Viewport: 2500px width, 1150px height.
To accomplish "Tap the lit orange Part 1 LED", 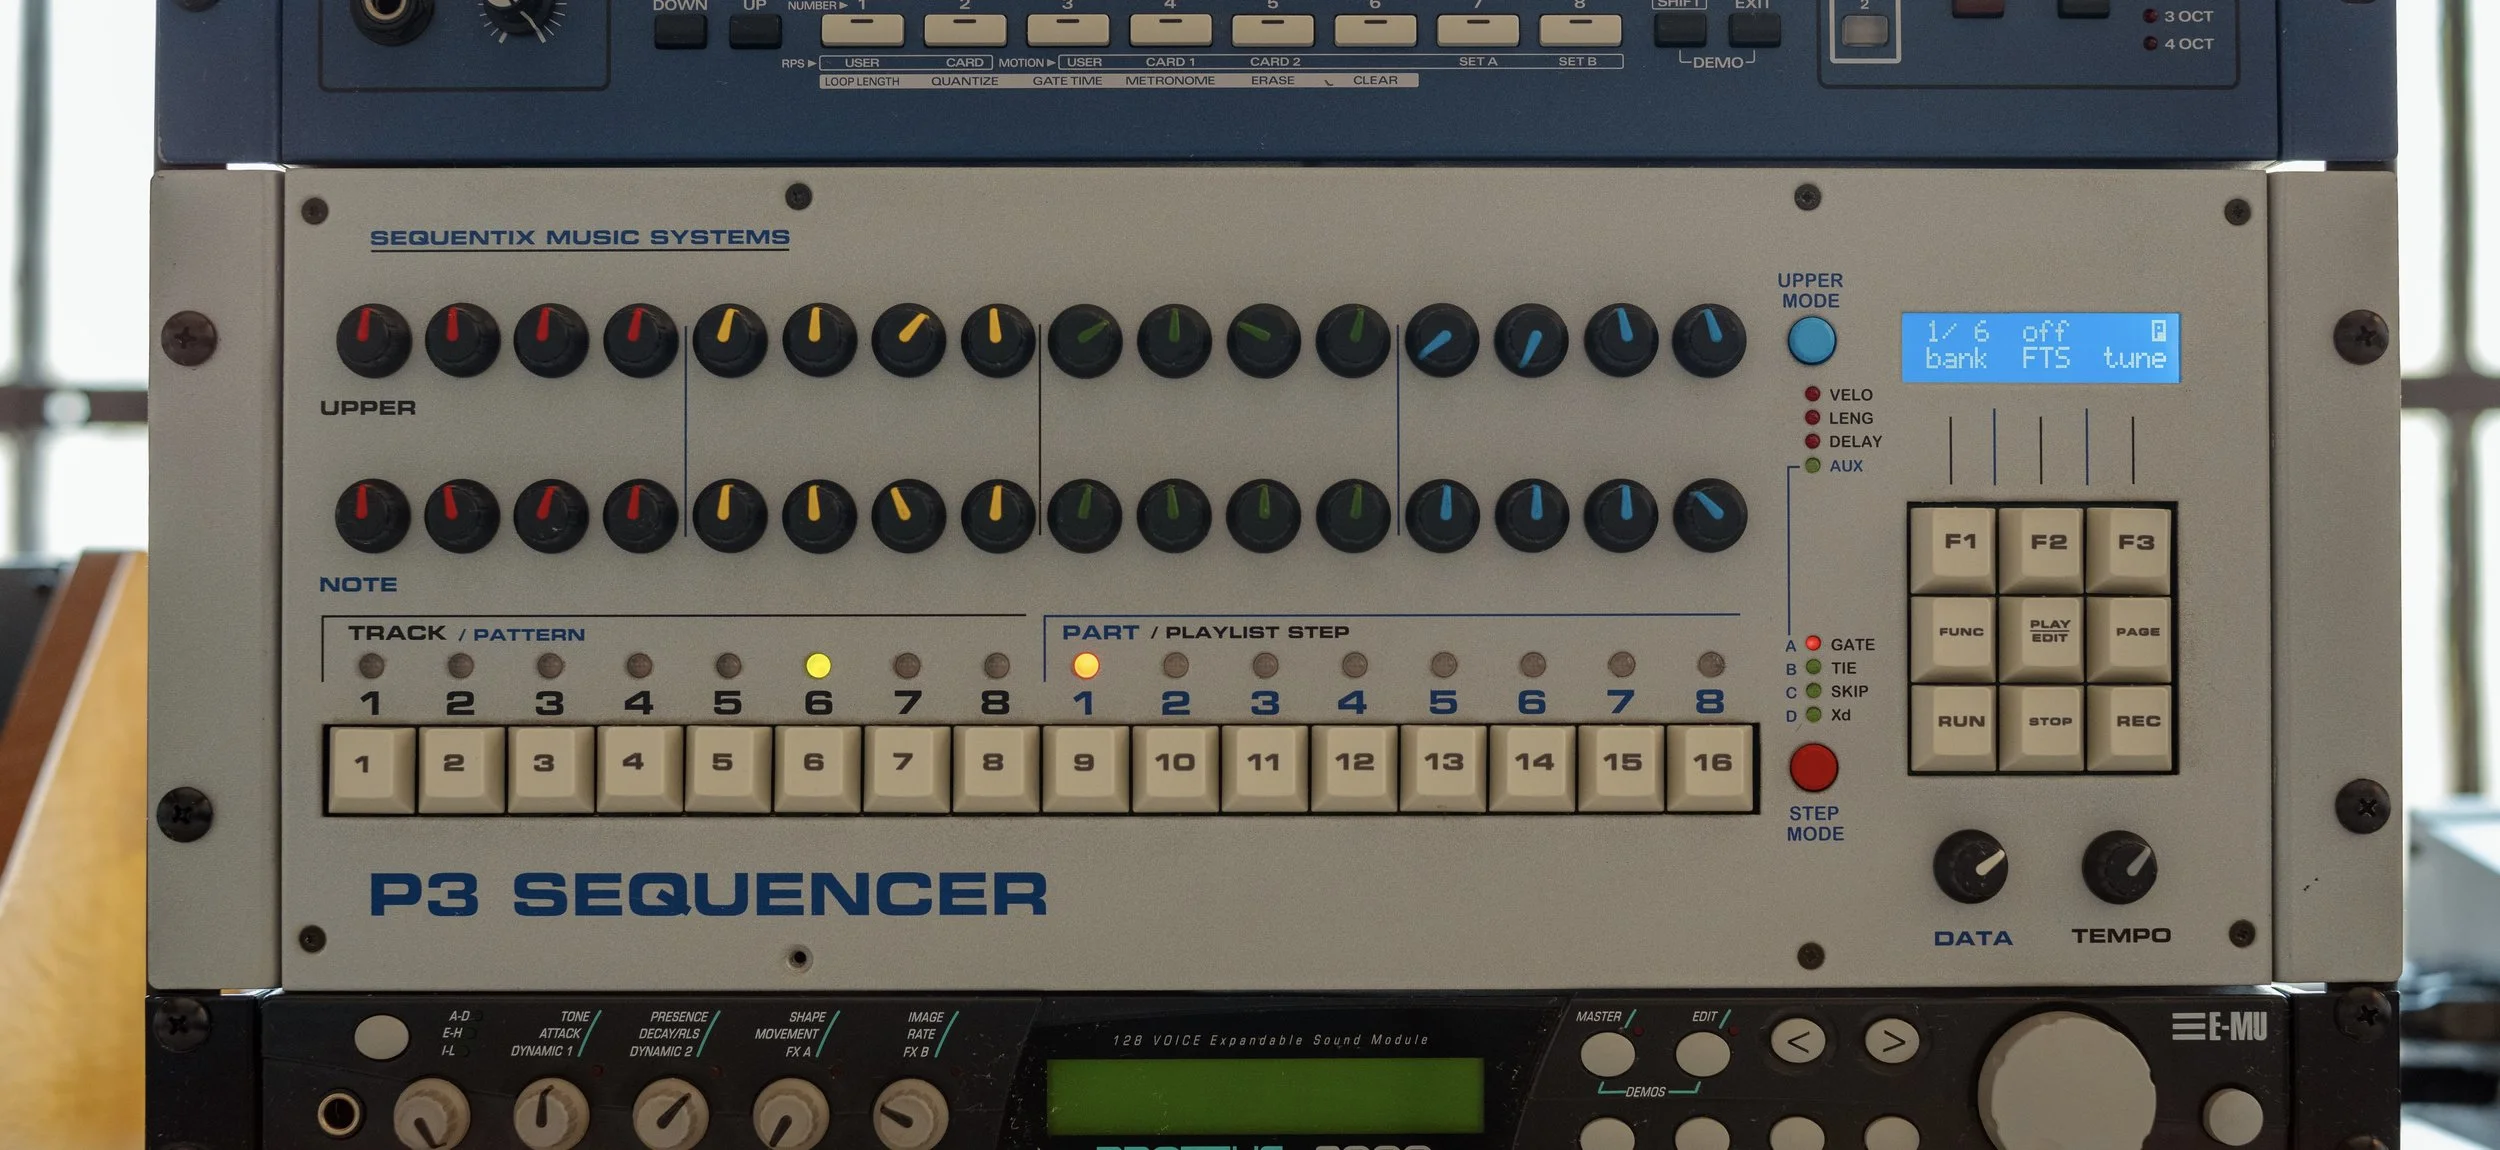I will click(1086, 665).
